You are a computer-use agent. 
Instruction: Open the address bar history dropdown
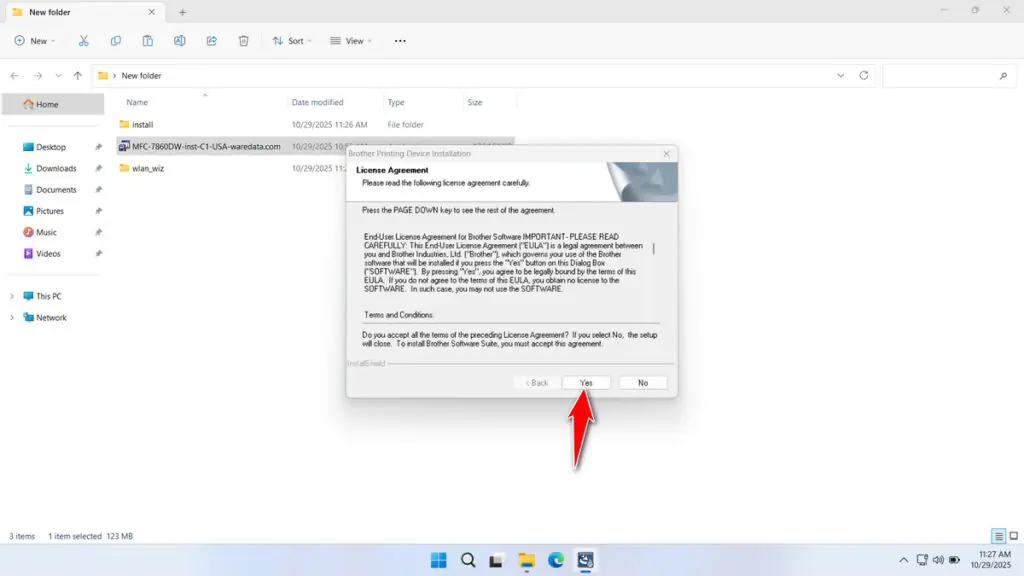coord(840,75)
